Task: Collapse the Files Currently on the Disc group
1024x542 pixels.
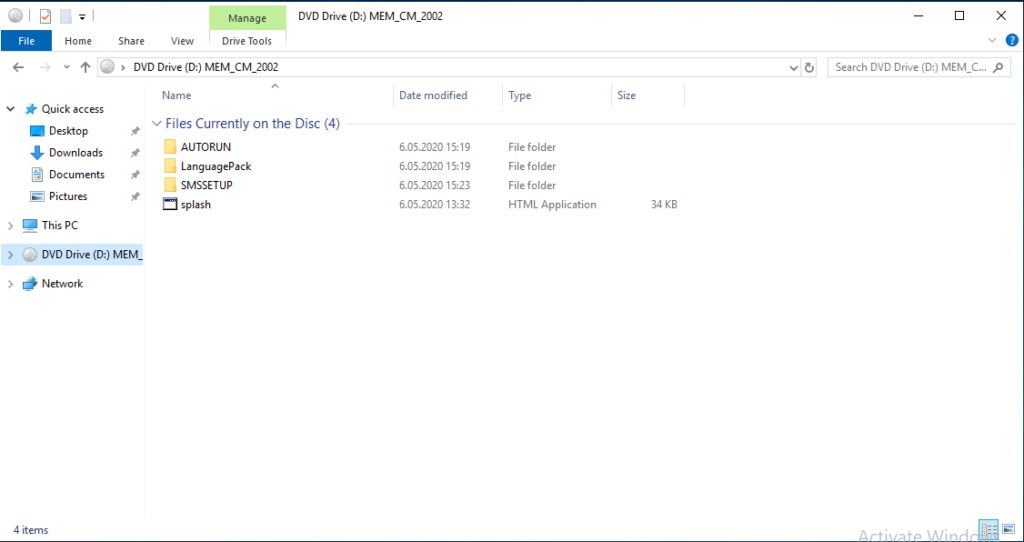Action: 156,124
